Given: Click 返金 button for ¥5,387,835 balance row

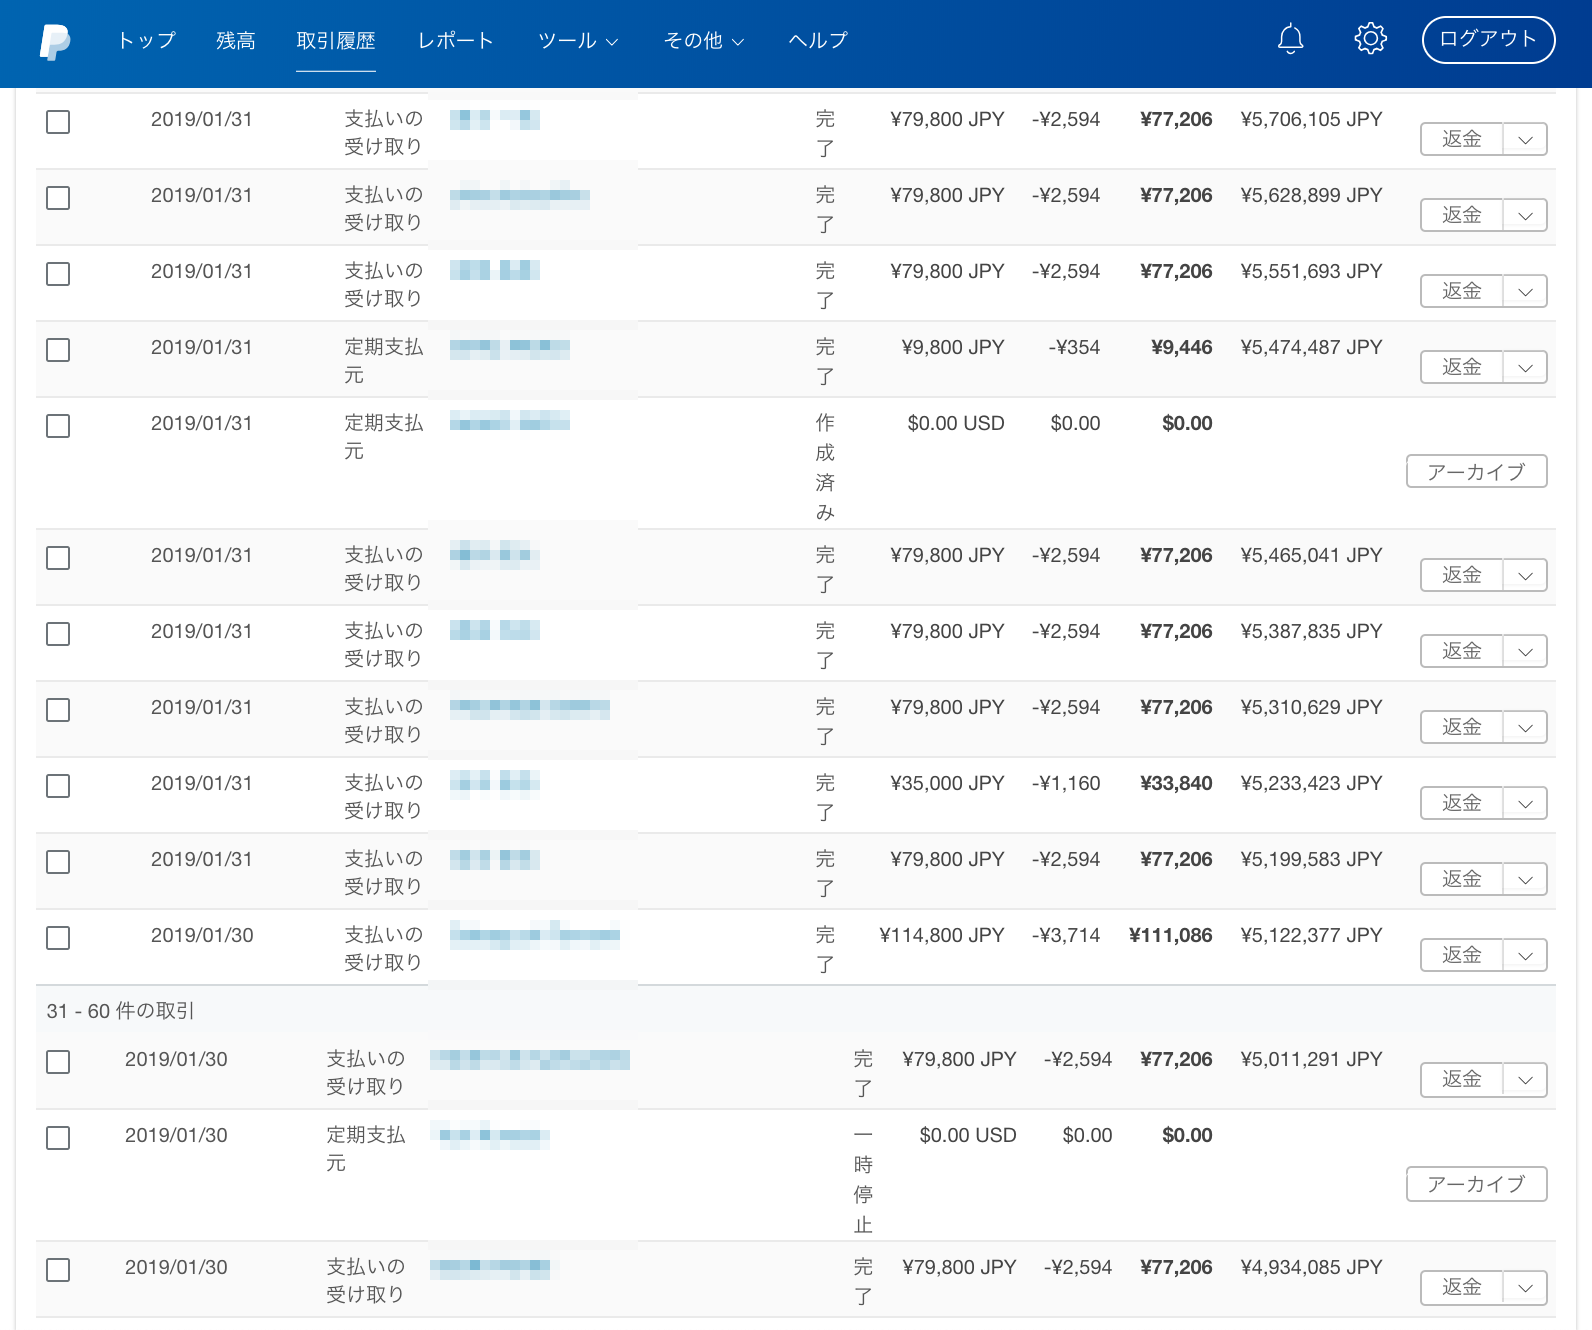Looking at the screenshot, I should (x=1462, y=651).
